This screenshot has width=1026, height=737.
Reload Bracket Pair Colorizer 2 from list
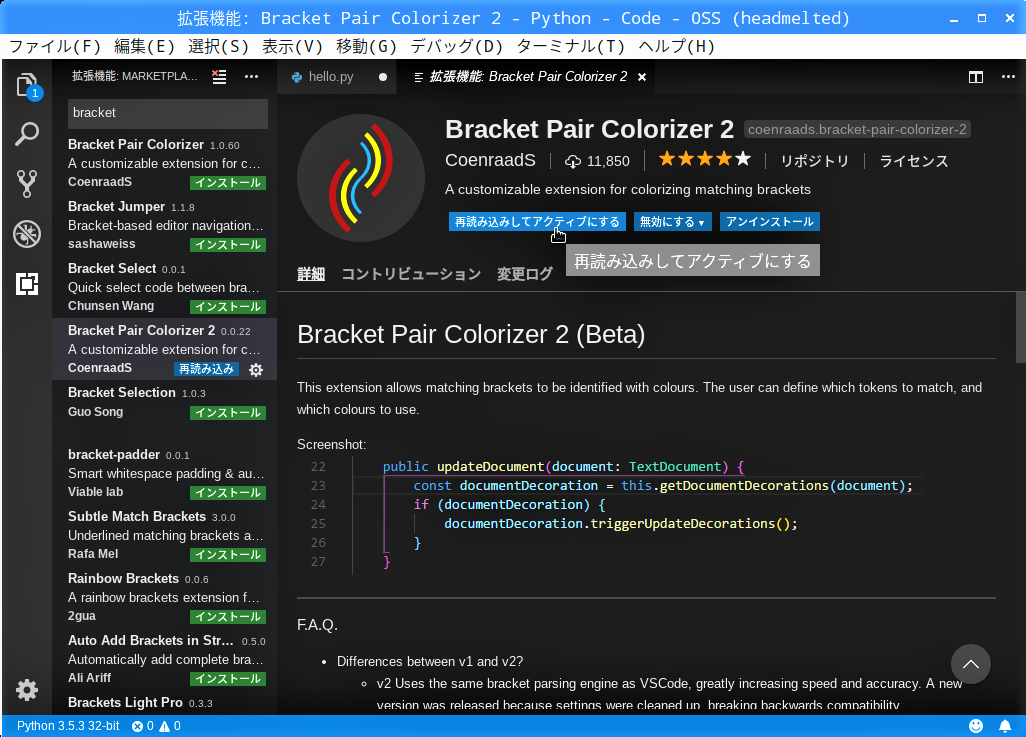(207, 369)
